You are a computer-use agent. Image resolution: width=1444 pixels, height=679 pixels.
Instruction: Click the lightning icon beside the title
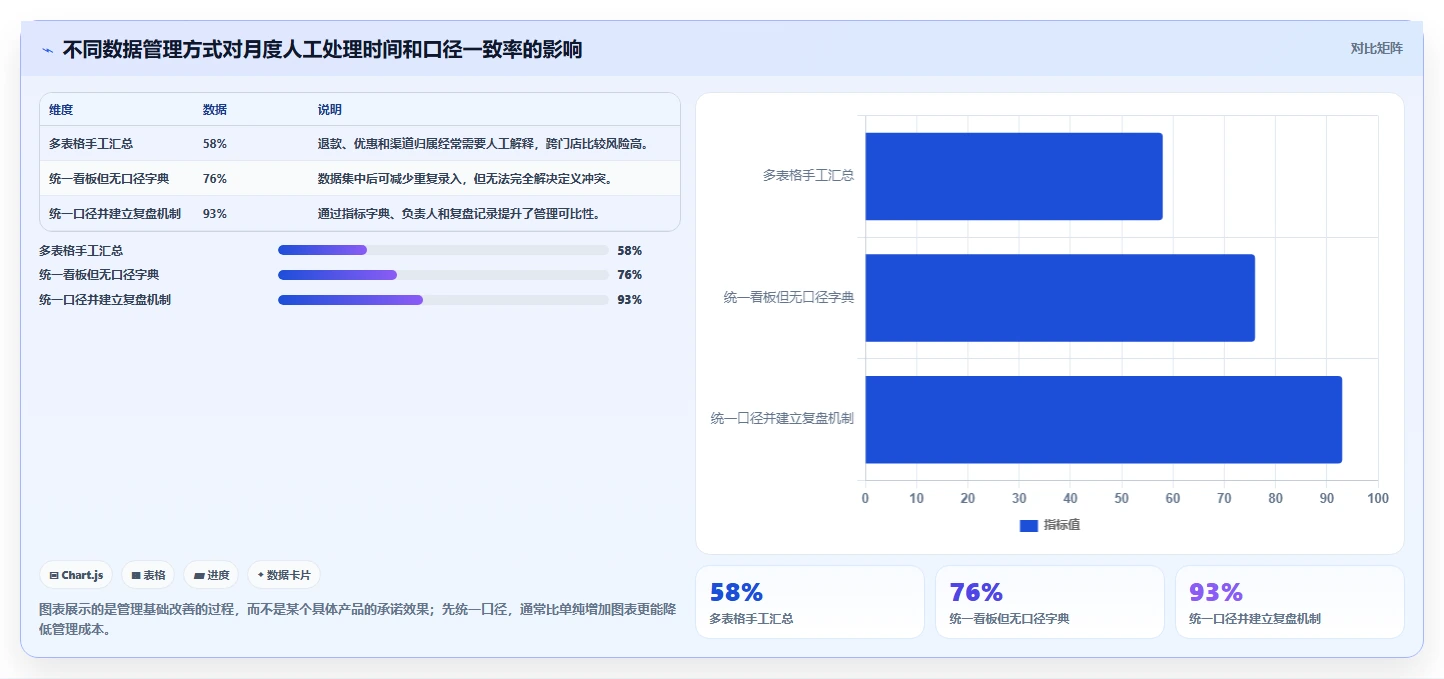(x=48, y=50)
